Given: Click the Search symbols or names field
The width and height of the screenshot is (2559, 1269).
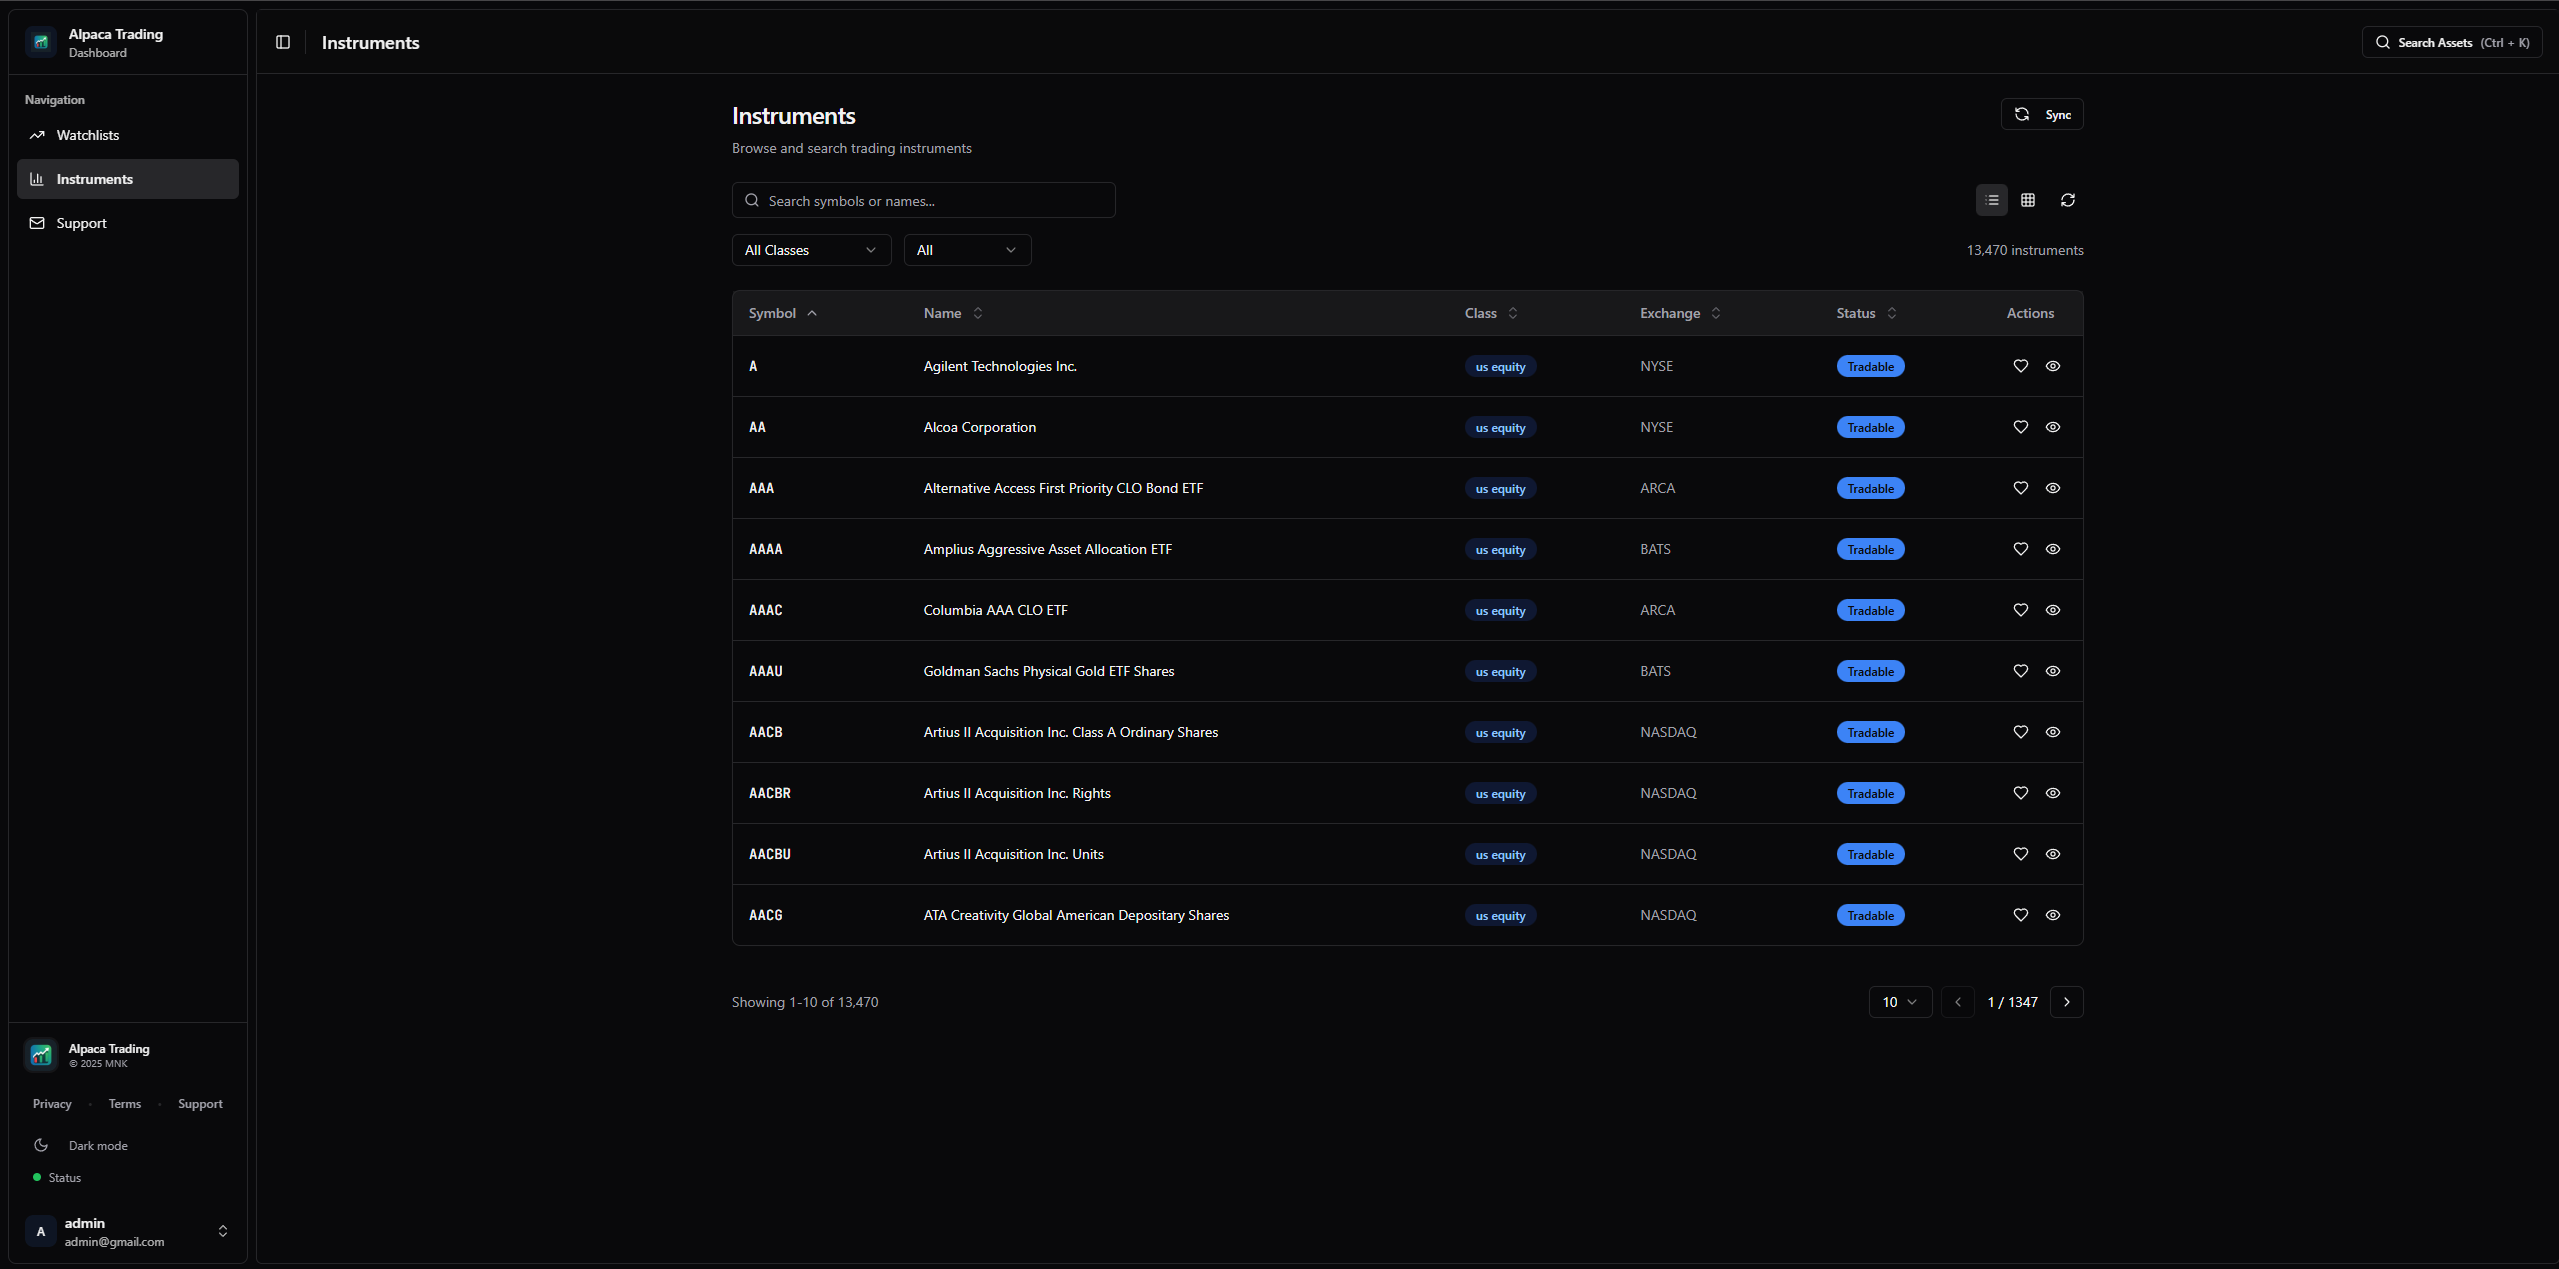Looking at the screenshot, I should [923, 201].
